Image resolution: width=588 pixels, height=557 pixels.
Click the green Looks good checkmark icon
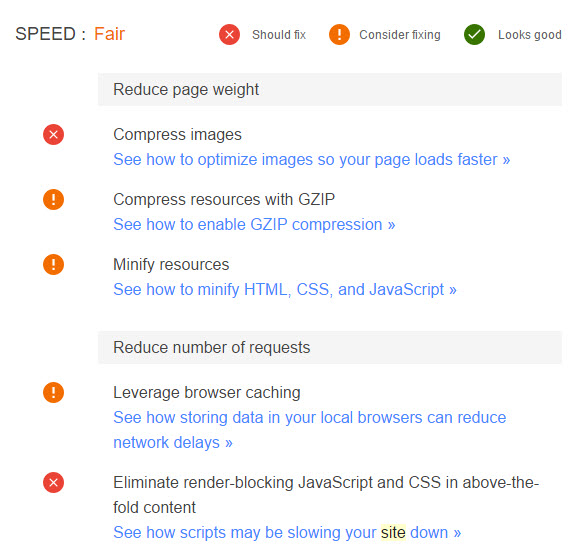[x=474, y=35]
